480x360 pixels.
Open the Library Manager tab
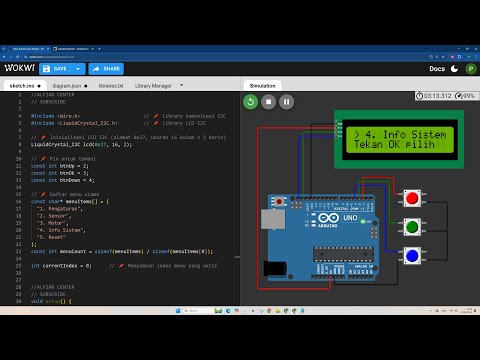[153, 86]
